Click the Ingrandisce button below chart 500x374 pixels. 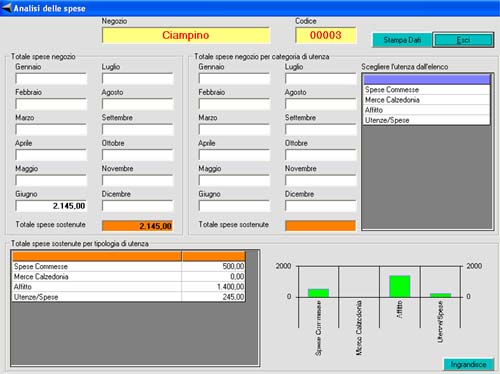click(468, 364)
